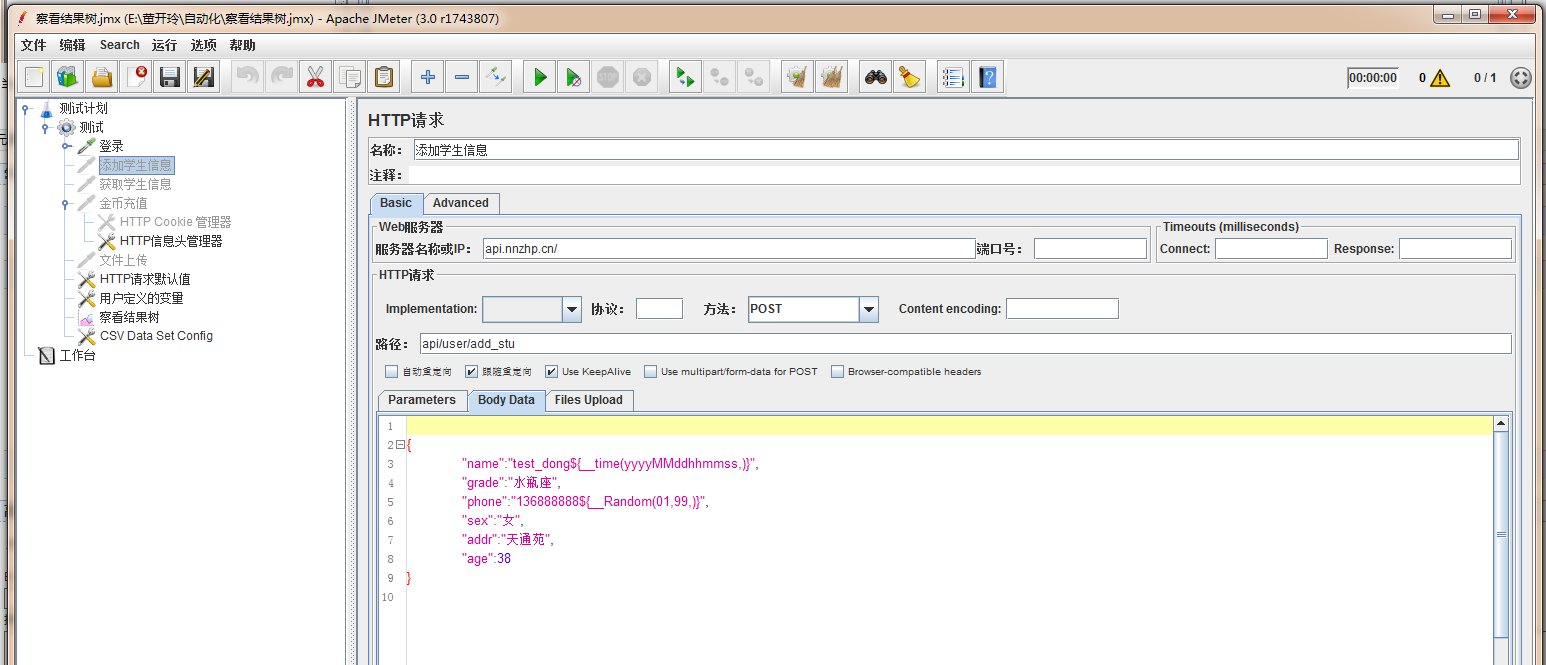This screenshot has width=1546, height=665.
Task: Switch to the Basic tab
Action: [x=396, y=203]
